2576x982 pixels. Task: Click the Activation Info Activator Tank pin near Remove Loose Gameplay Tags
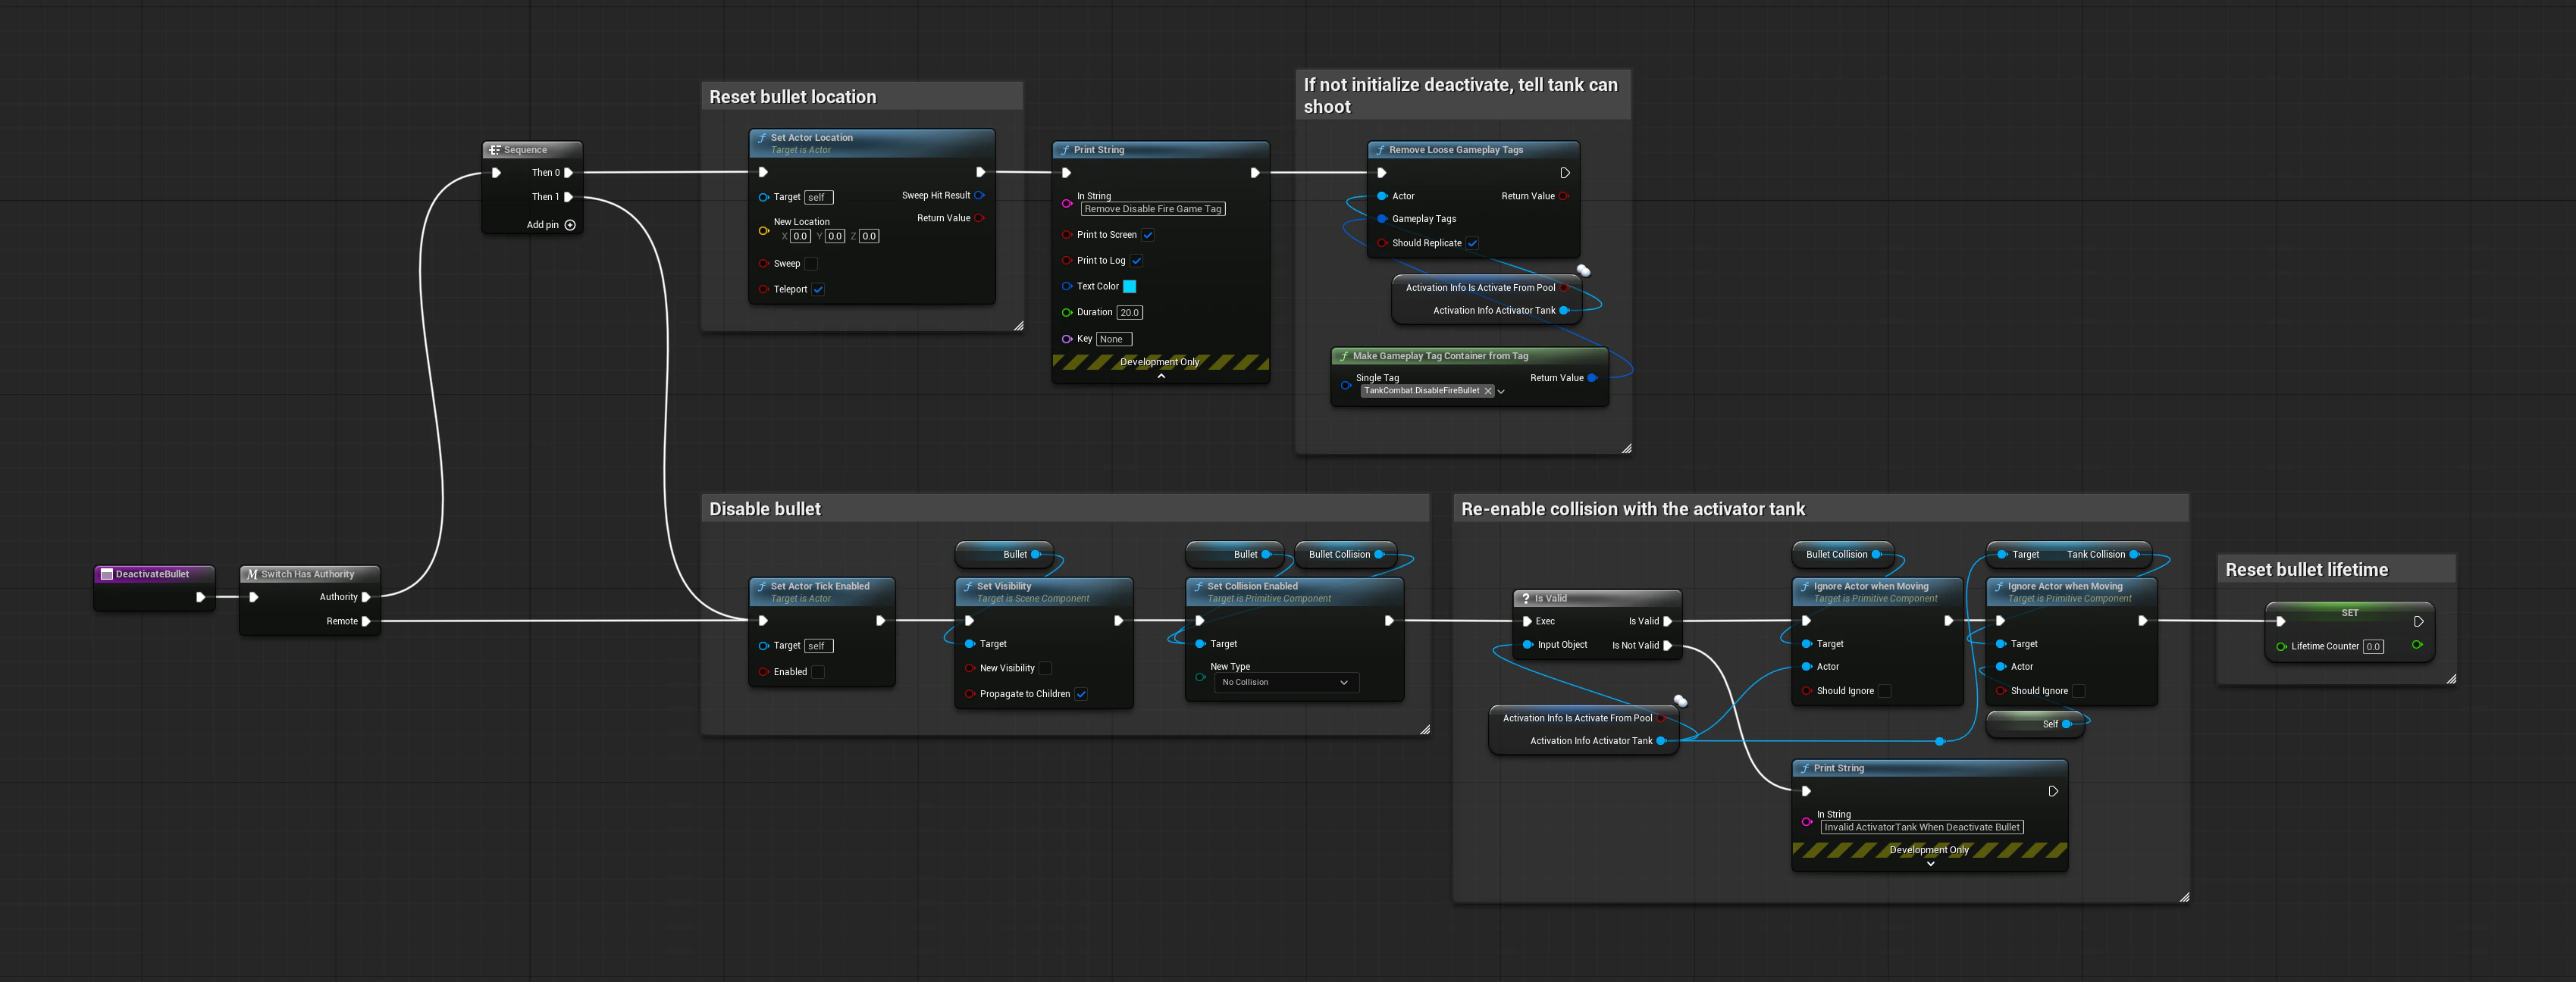(x=1564, y=311)
